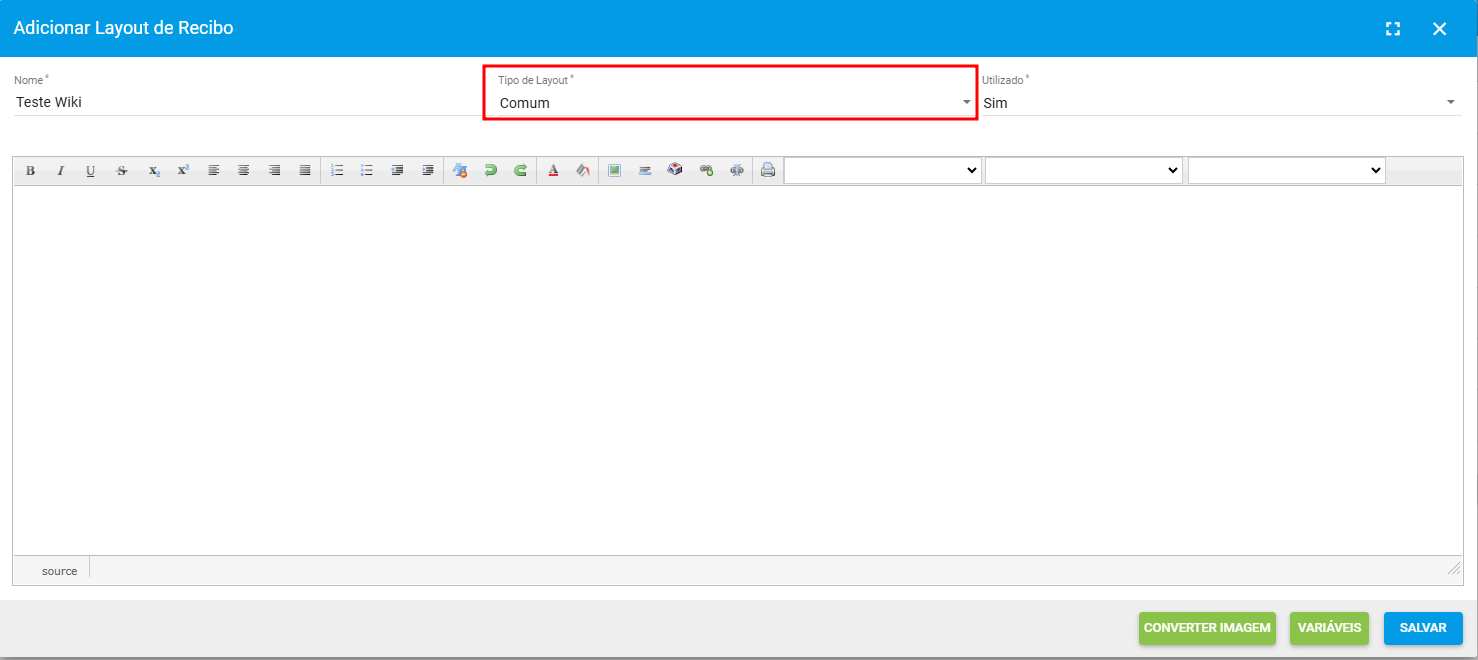This screenshot has width=1478, height=660.
Task: Click the Nome field containing Teste Wiki
Action: click(246, 102)
